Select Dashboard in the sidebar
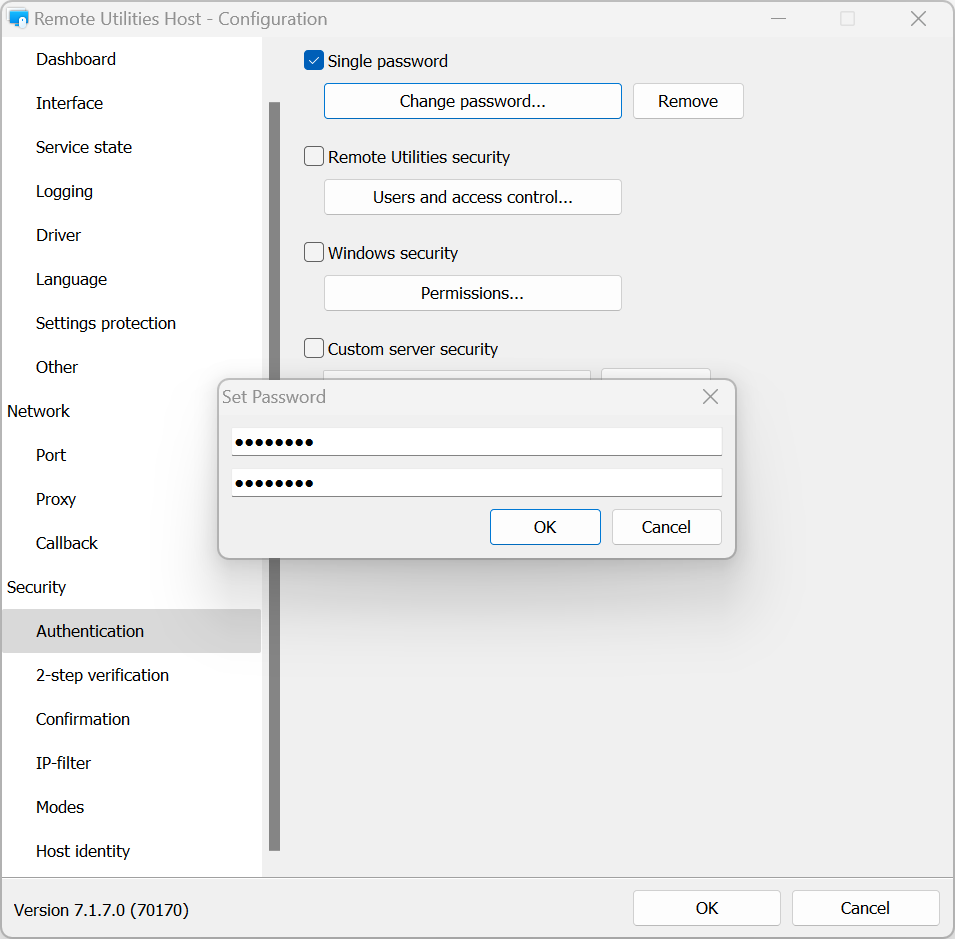This screenshot has height=939, width=955. tap(76, 59)
